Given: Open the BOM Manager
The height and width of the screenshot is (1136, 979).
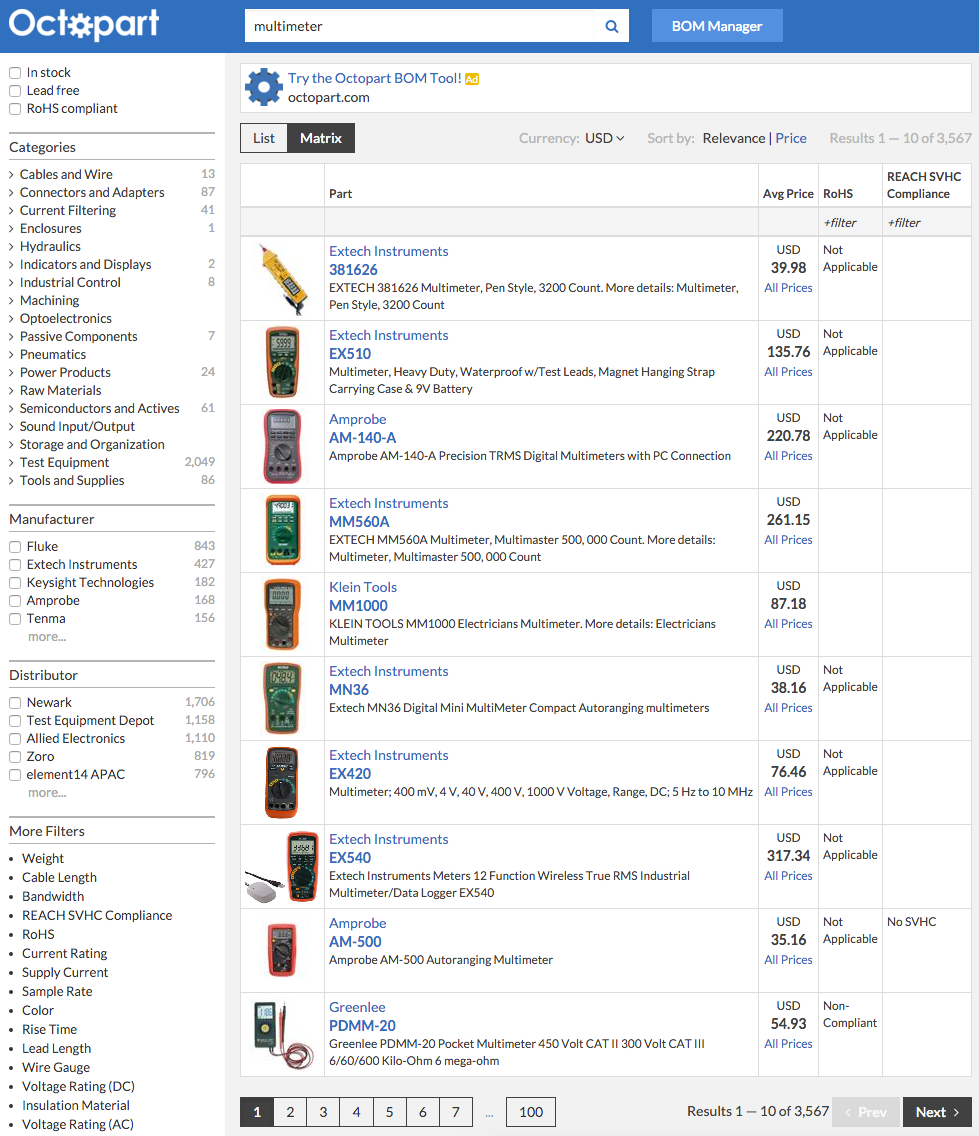Looking at the screenshot, I should point(717,26).
